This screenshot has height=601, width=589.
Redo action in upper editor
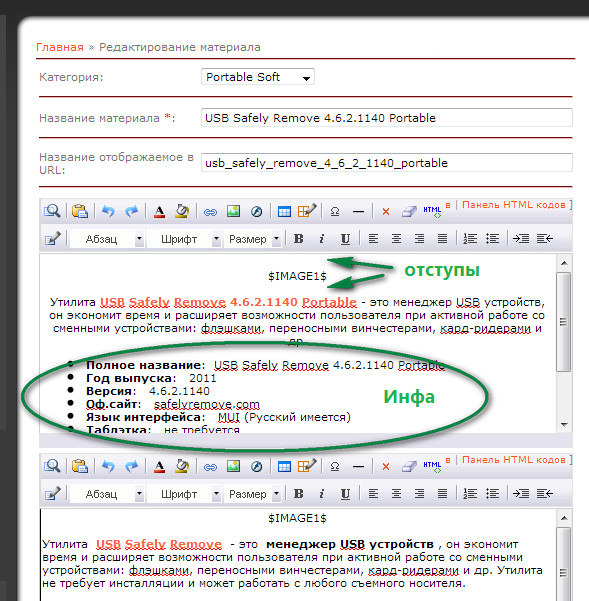click(x=131, y=211)
